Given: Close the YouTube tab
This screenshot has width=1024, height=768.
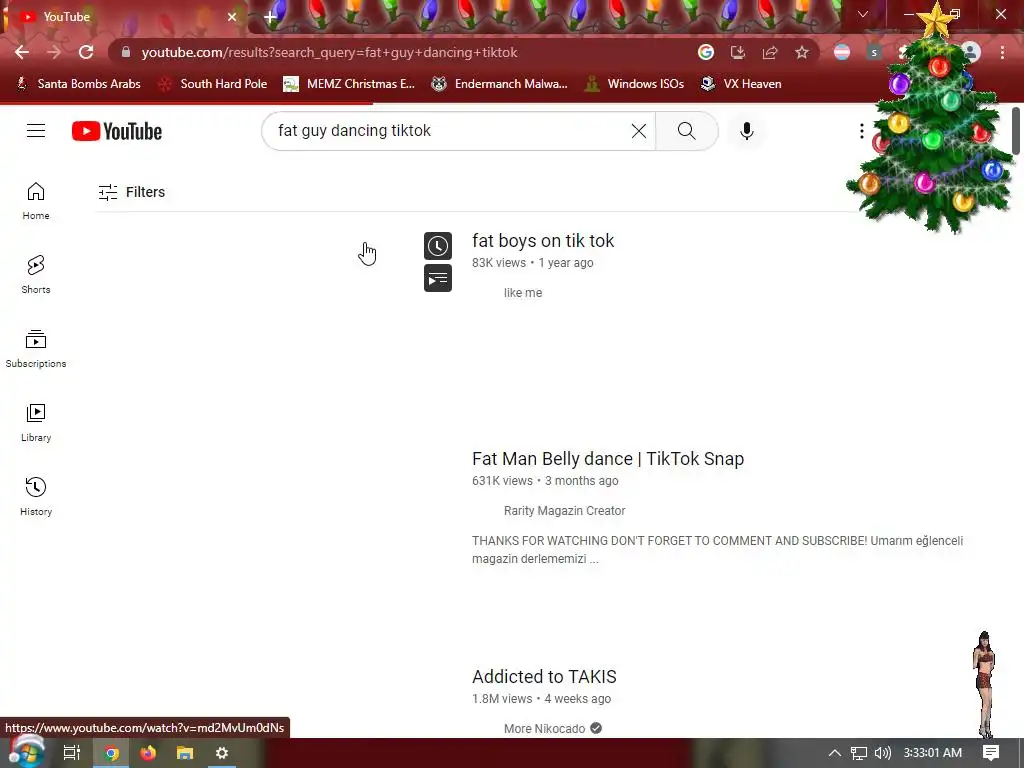Looking at the screenshot, I should coord(232,17).
